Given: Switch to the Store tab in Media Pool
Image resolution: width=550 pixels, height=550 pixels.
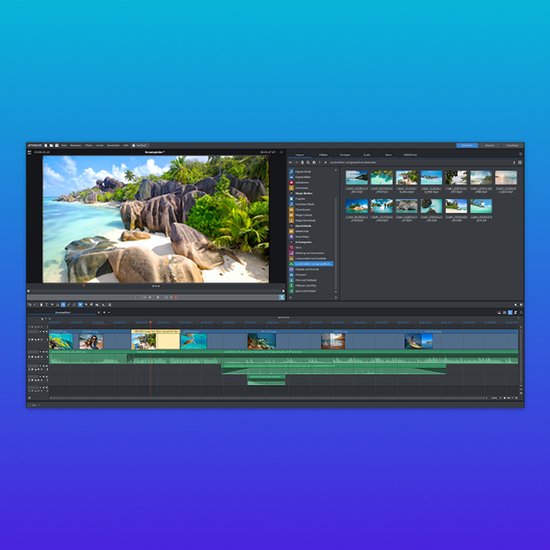Looking at the screenshot, I should pos(389,155).
